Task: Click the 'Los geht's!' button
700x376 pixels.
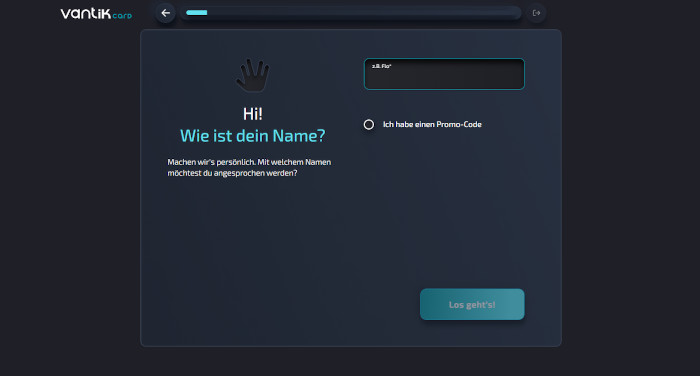Action: click(472, 304)
